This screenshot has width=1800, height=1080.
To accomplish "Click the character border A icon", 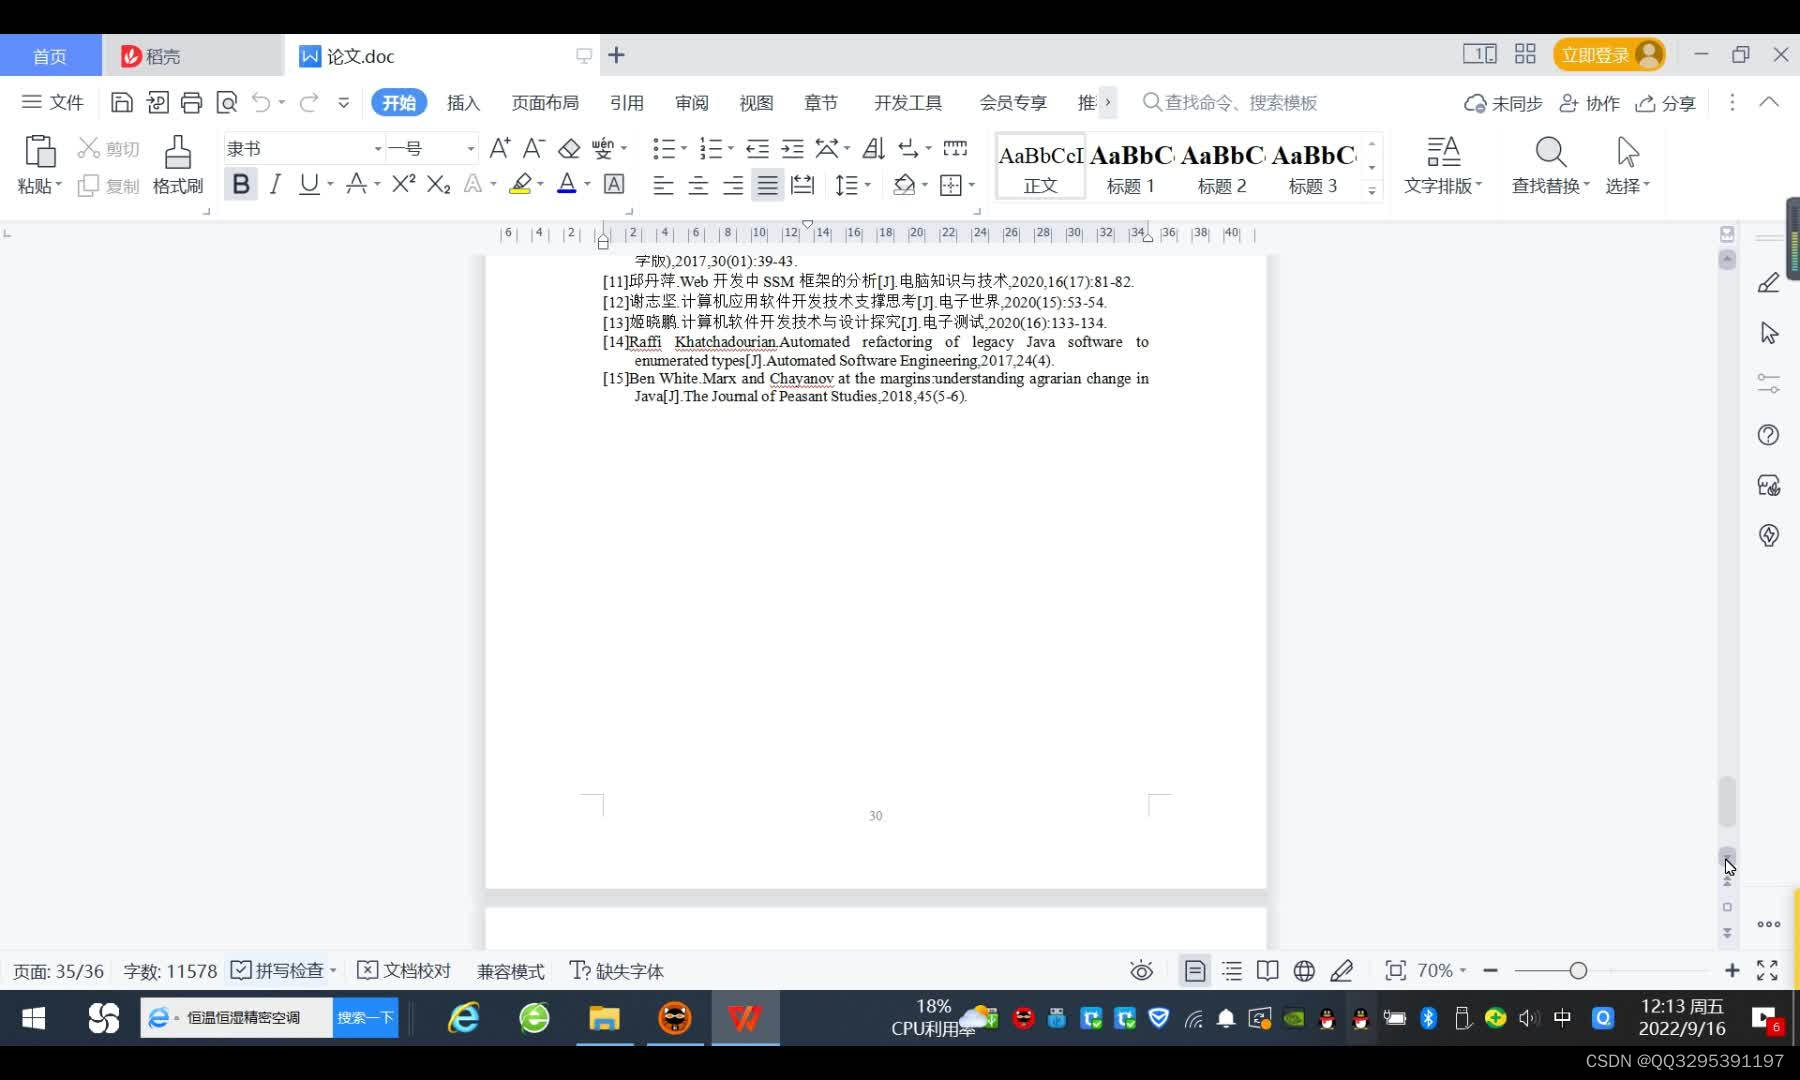I will [x=614, y=184].
